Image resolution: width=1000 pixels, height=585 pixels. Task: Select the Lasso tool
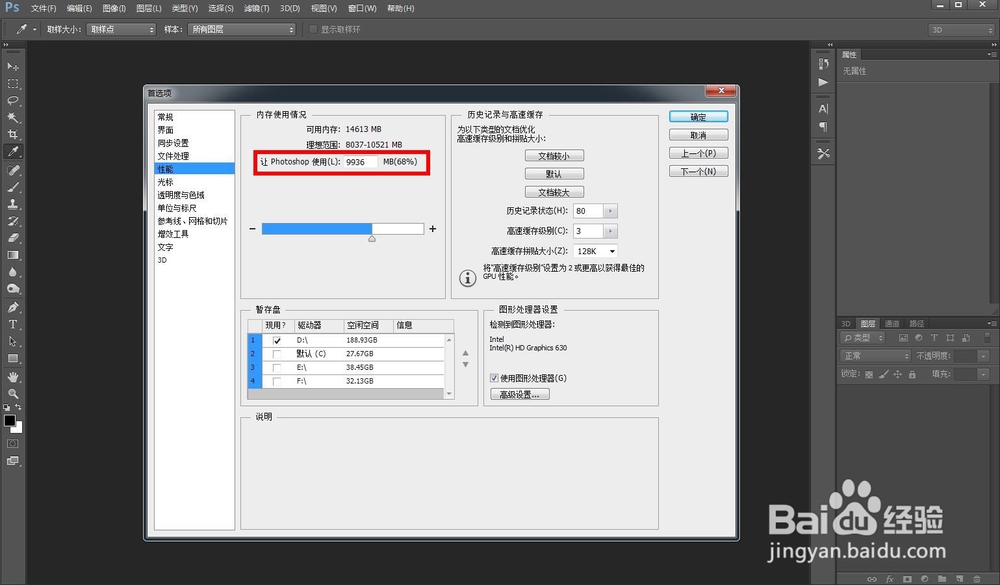13,101
